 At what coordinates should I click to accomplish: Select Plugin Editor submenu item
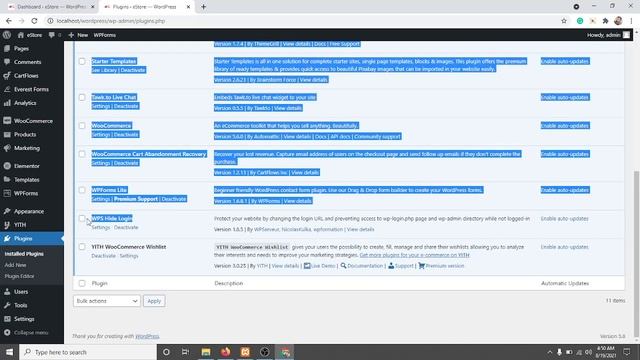click(x=19, y=276)
